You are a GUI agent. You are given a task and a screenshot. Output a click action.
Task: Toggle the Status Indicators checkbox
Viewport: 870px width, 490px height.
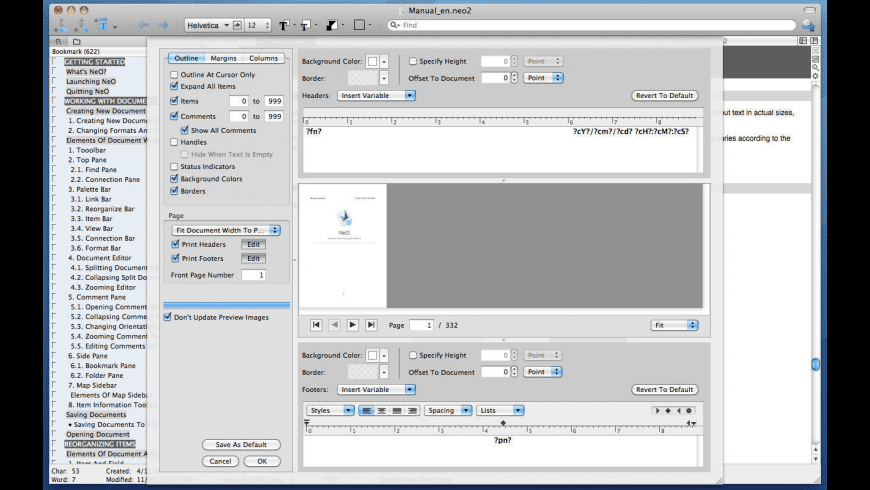175,167
